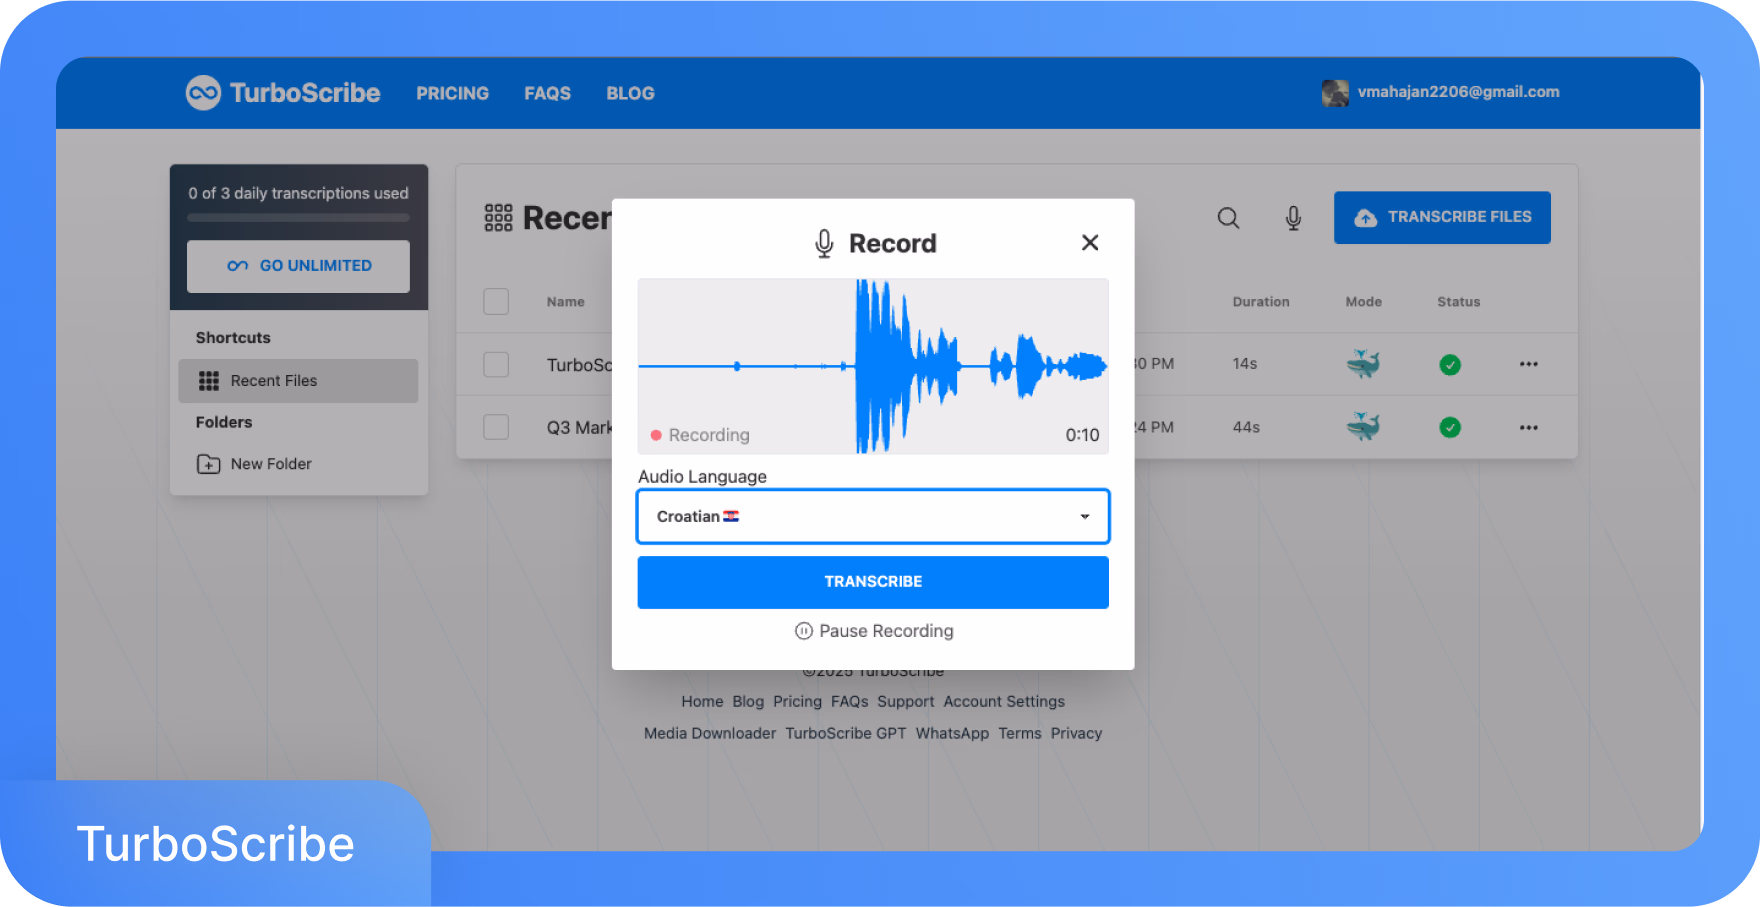Open the WhatsApp footer link
Image resolution: width=1760 pixels, height=907 pixels.
[x=952, y=733]
